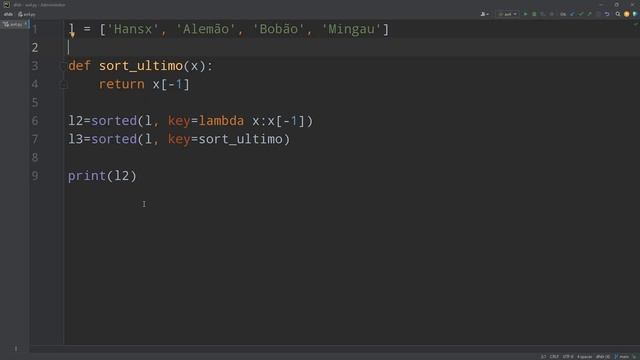Click the 4 spaces indent setting

(x=584, y=357)
